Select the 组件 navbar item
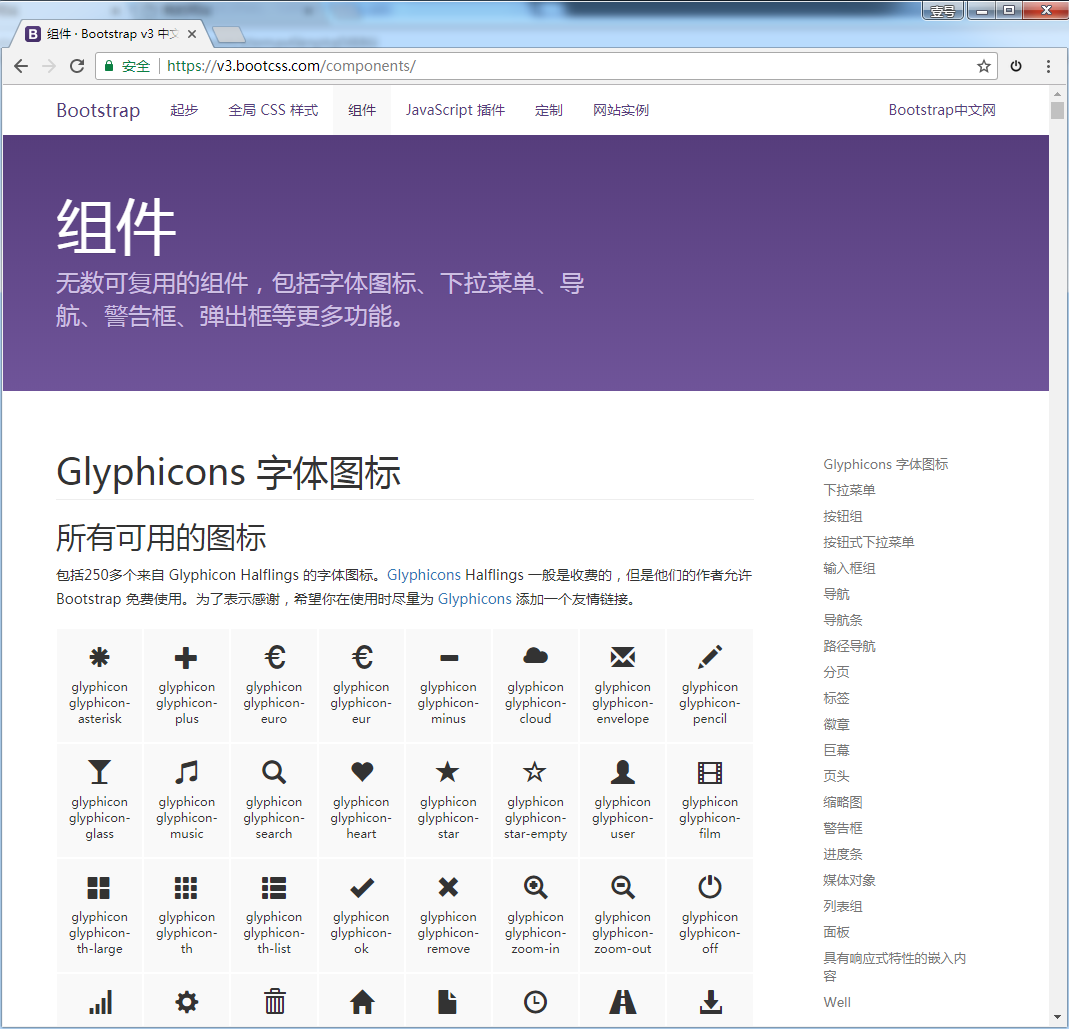Screen dimensions: 1069x1029 (362, 110)
